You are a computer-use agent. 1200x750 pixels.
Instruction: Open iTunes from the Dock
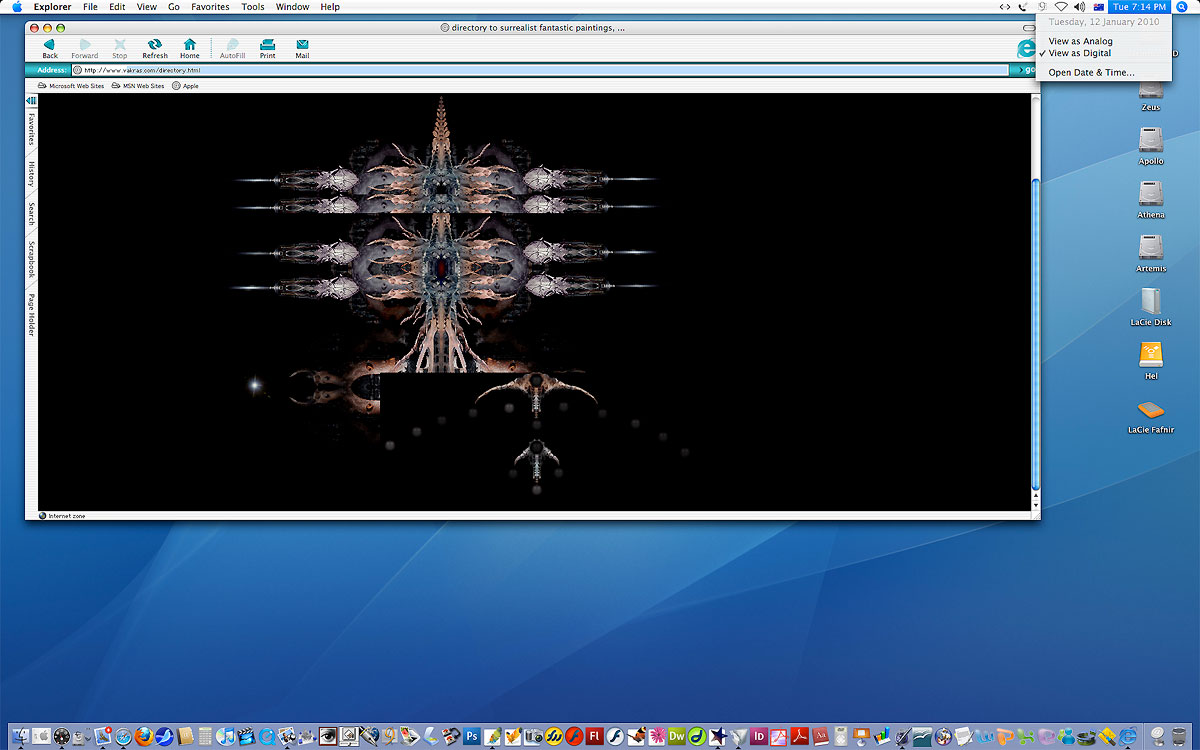[228, 736]
